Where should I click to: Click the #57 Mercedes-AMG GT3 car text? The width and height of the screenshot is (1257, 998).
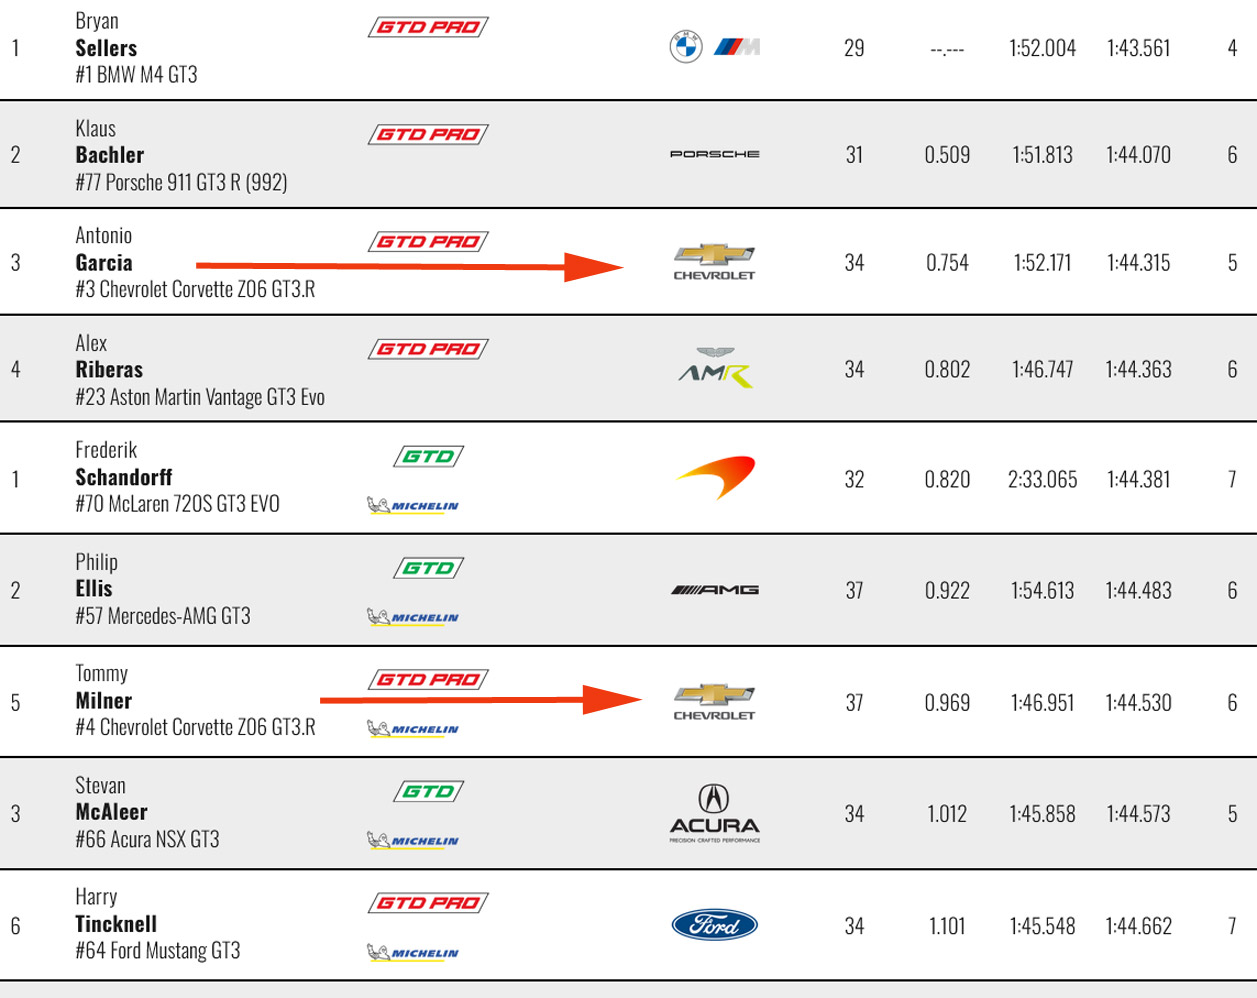163,616
